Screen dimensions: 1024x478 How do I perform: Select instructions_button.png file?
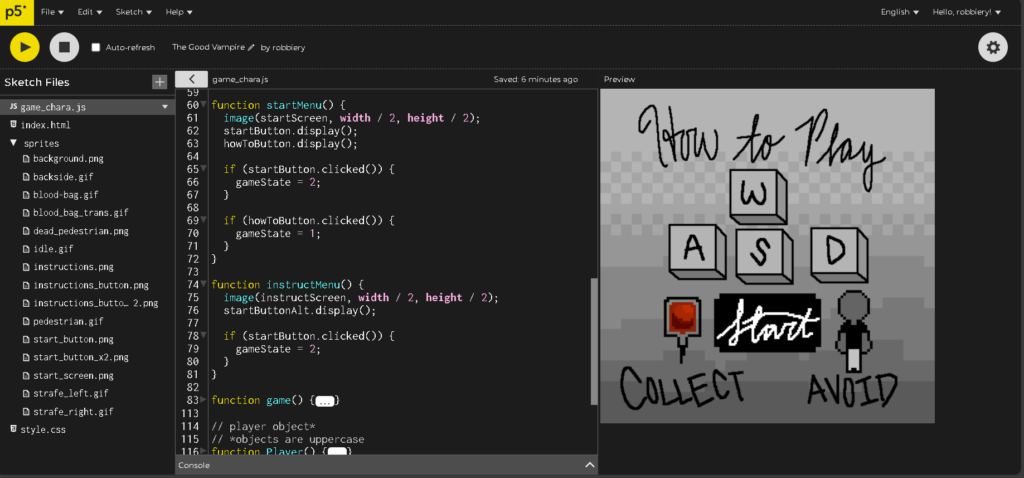[91, 285]
